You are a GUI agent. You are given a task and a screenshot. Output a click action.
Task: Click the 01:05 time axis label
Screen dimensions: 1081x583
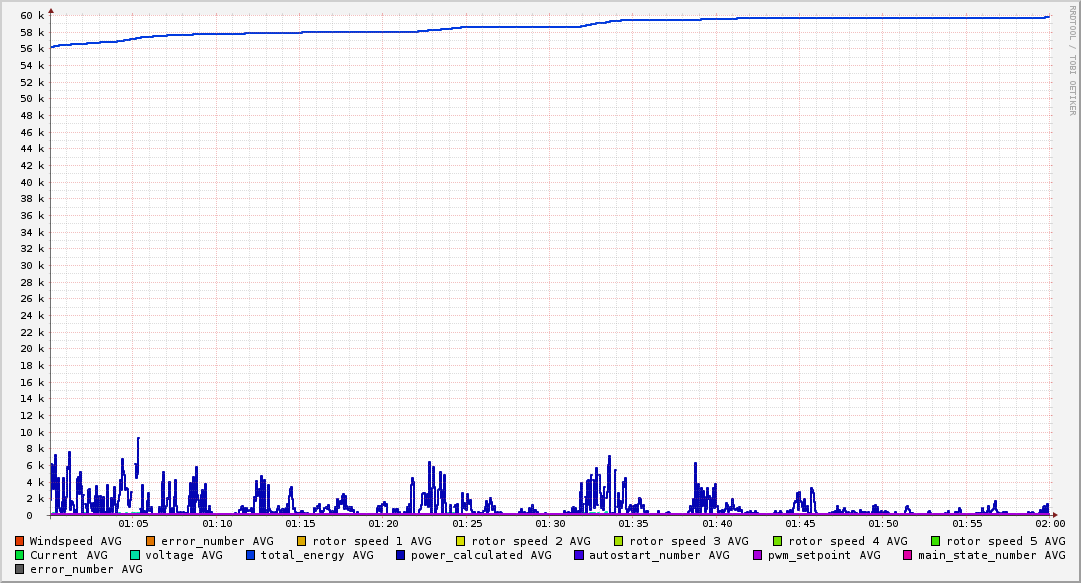133,523
